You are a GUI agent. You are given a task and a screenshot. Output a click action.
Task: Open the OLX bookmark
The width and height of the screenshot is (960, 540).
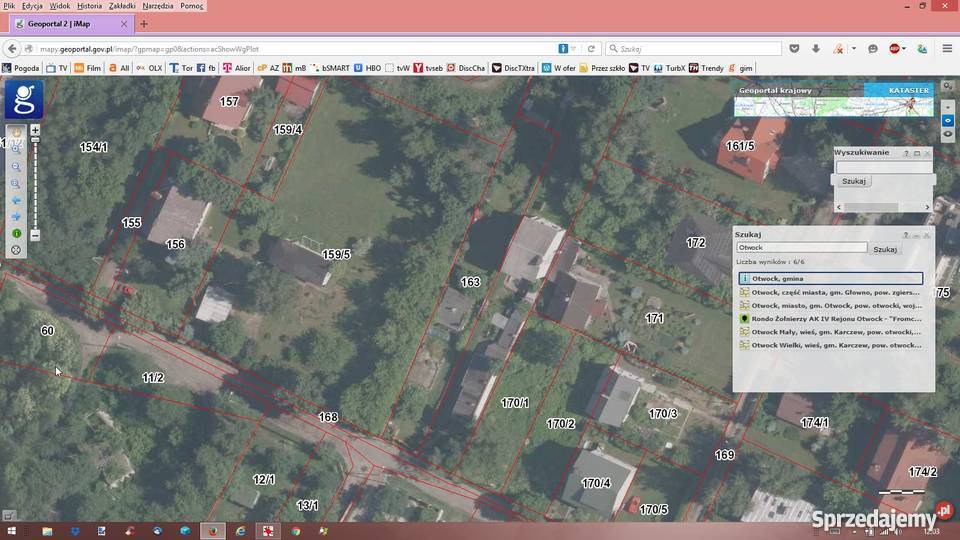pos(149,68)
